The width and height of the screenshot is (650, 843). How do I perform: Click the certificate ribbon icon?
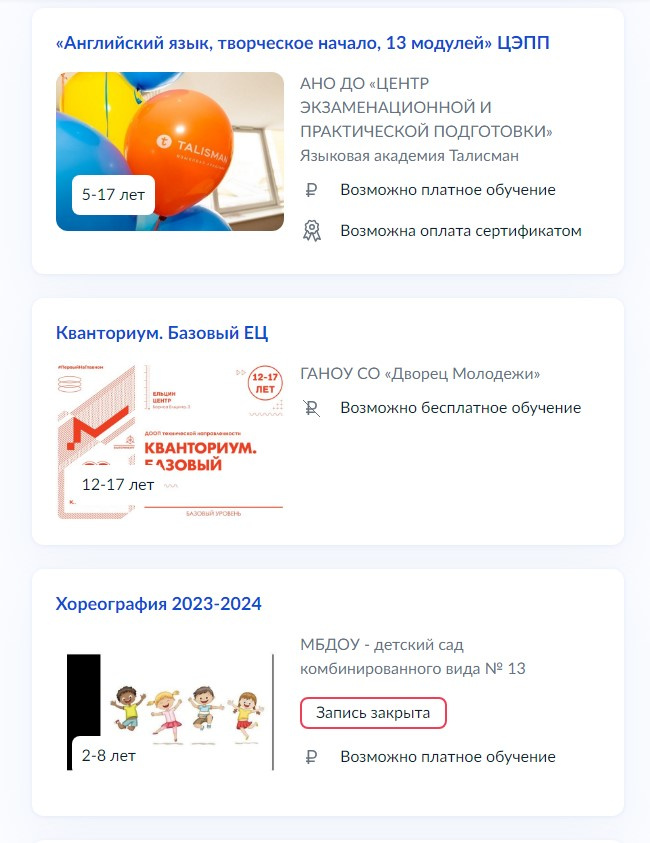point(312,231)
